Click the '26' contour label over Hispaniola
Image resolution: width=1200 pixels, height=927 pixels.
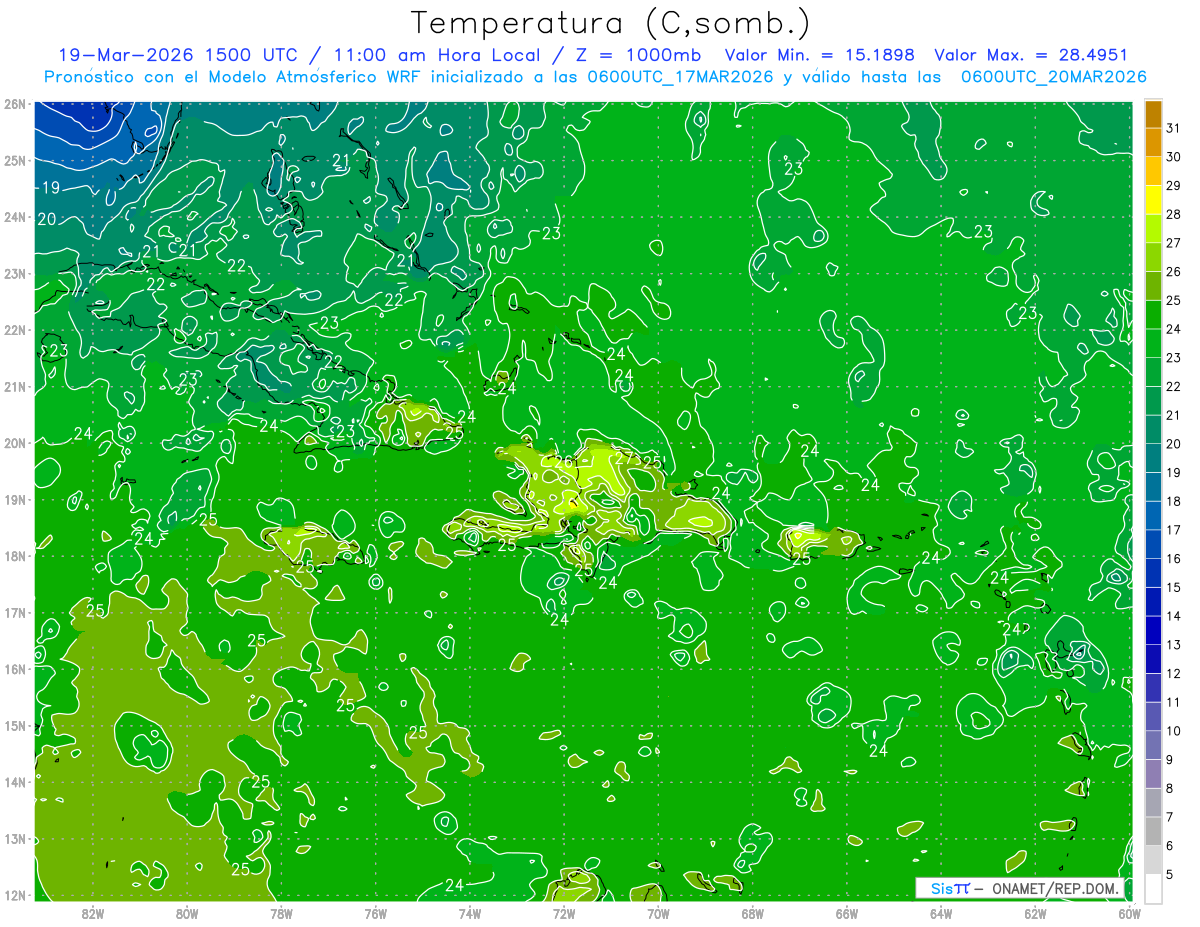pyautogui.click(x=564, y=463)
